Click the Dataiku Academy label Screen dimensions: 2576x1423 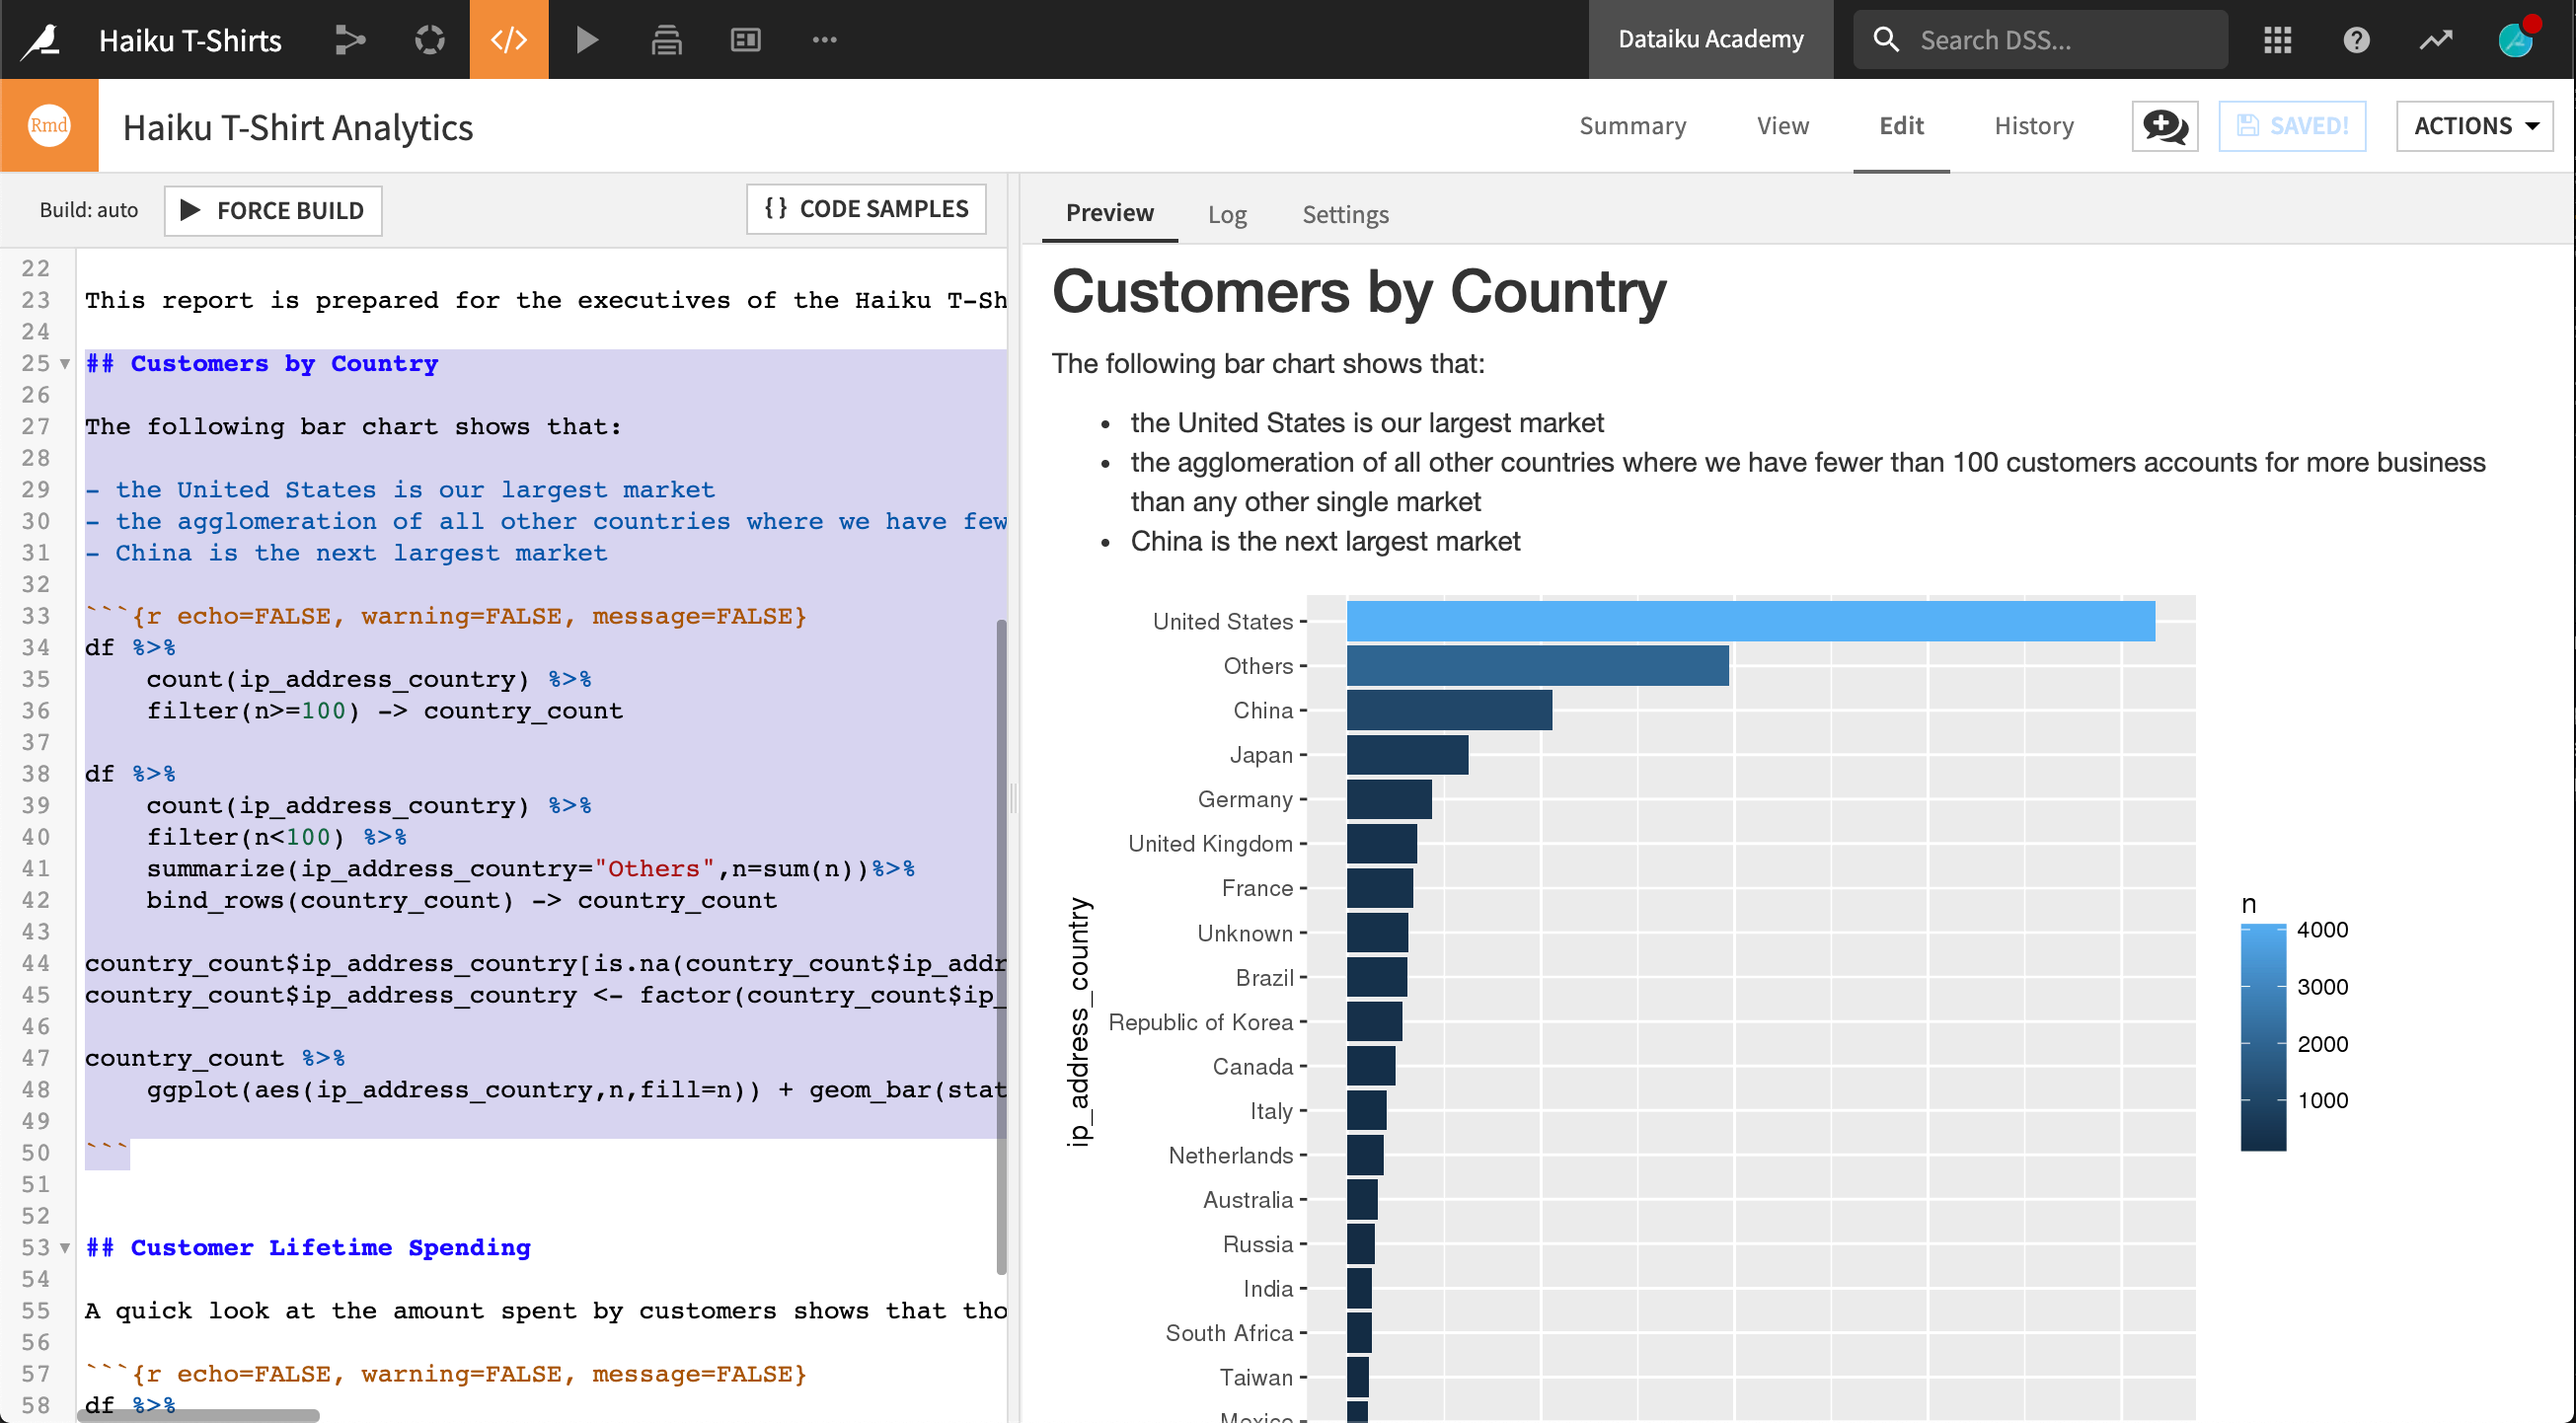pos(1711,40)
